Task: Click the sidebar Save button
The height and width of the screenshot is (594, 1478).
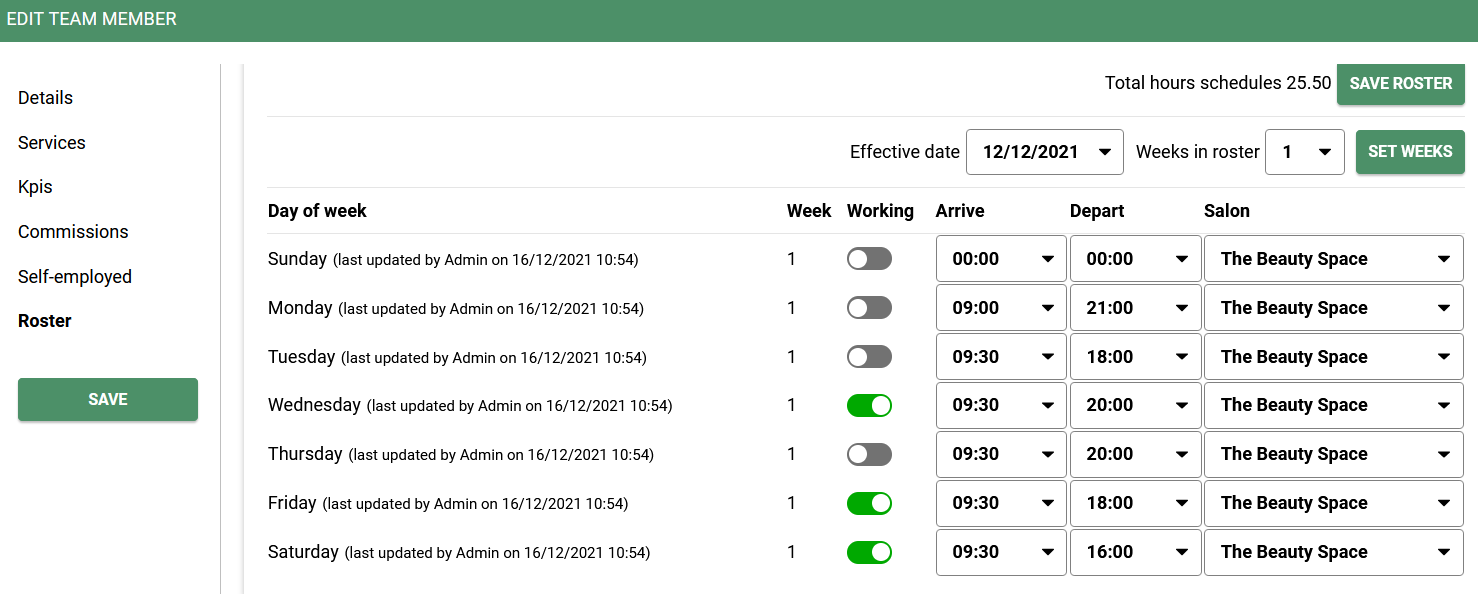Action: click(108, 399)
